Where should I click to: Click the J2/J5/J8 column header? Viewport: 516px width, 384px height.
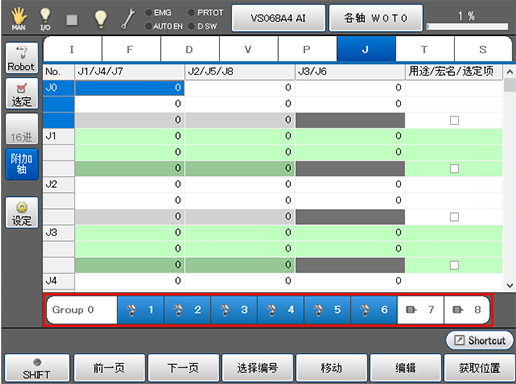coord(240,72)
